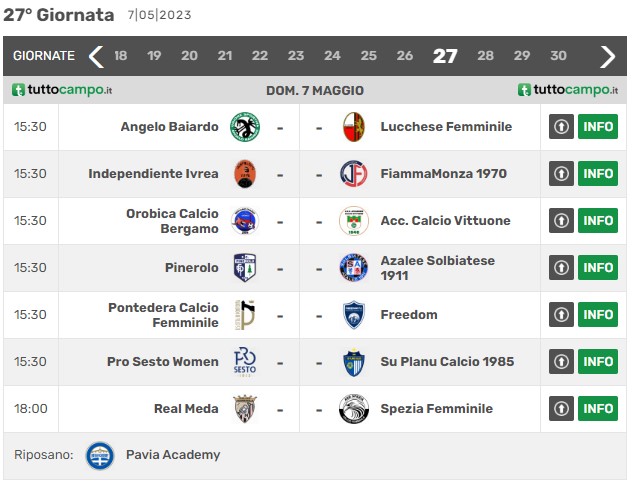Click the Angelo Baiardo team crest
Screen dimensions: 639x481
point(245,127)
